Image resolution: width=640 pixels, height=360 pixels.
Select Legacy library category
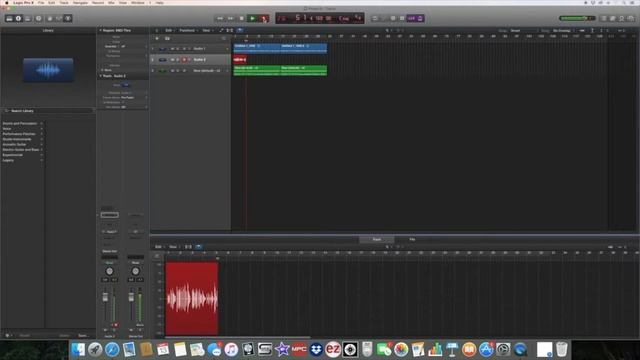point(8,160)
